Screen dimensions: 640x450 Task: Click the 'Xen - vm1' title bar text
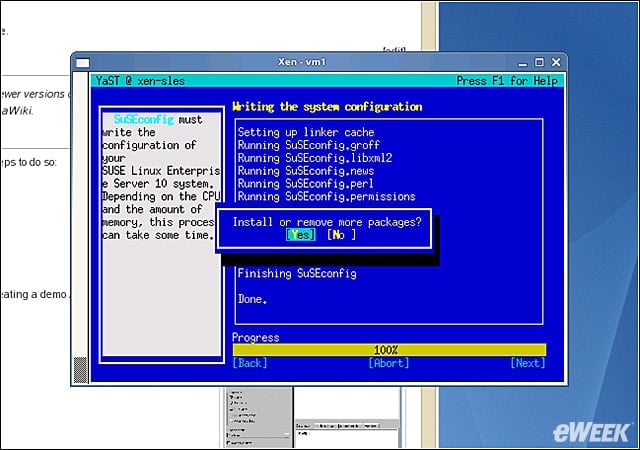[302, 62]
